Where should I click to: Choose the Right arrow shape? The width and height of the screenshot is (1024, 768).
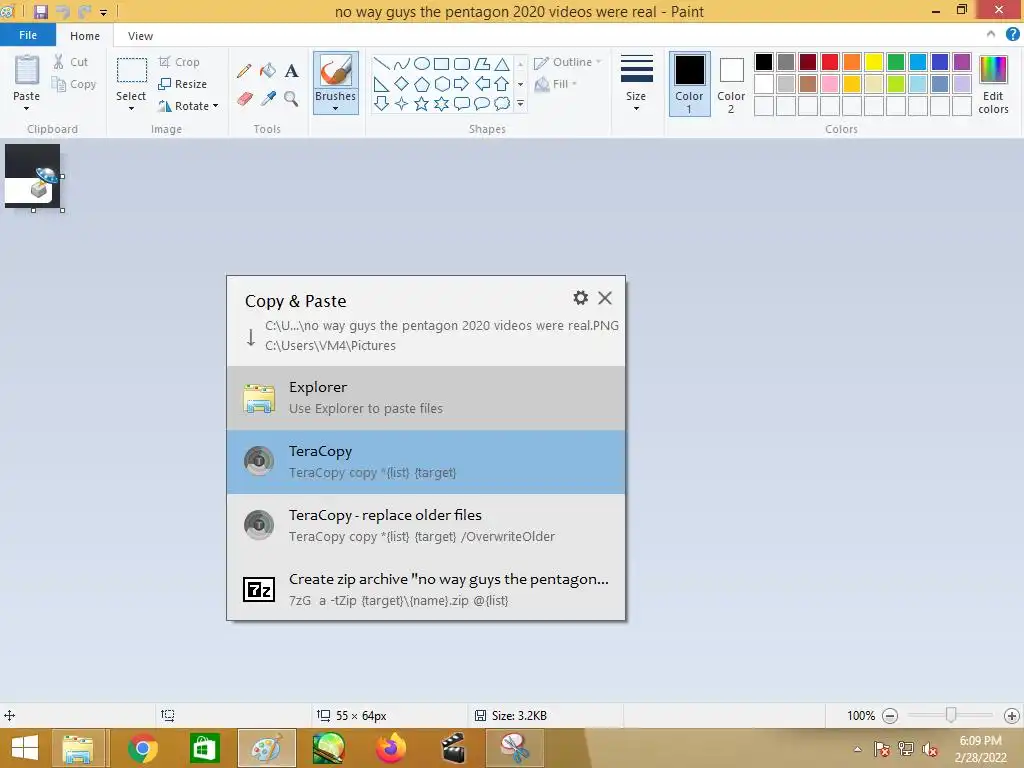462,84
